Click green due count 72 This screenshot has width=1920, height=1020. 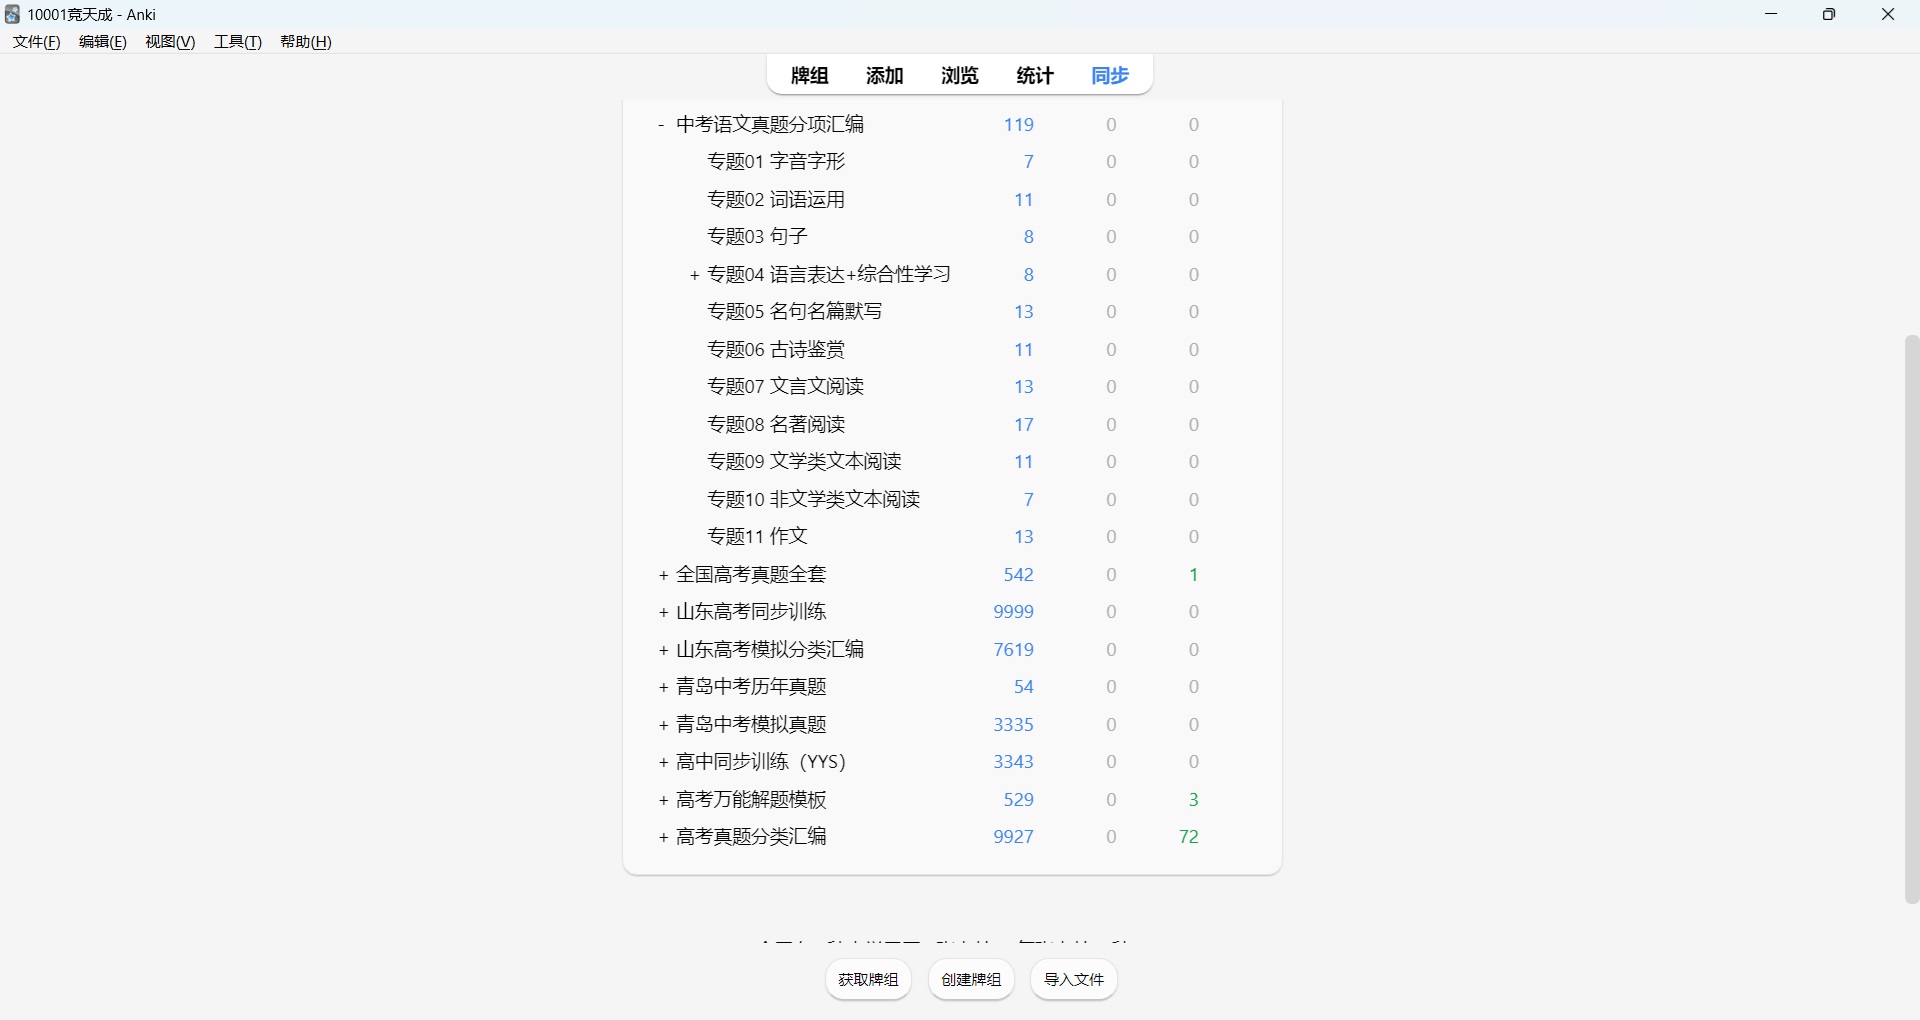1189,837
